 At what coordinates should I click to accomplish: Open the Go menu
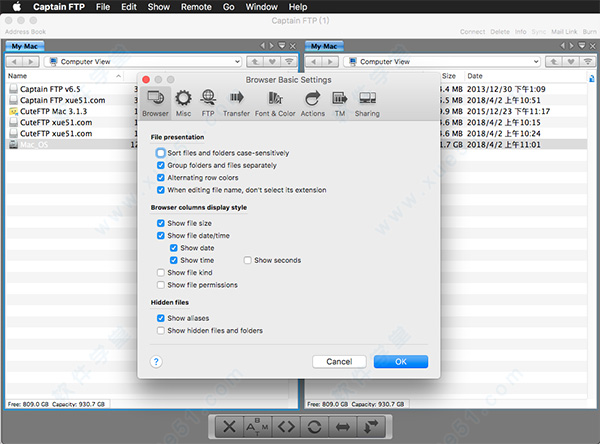(x=228, y=7)
